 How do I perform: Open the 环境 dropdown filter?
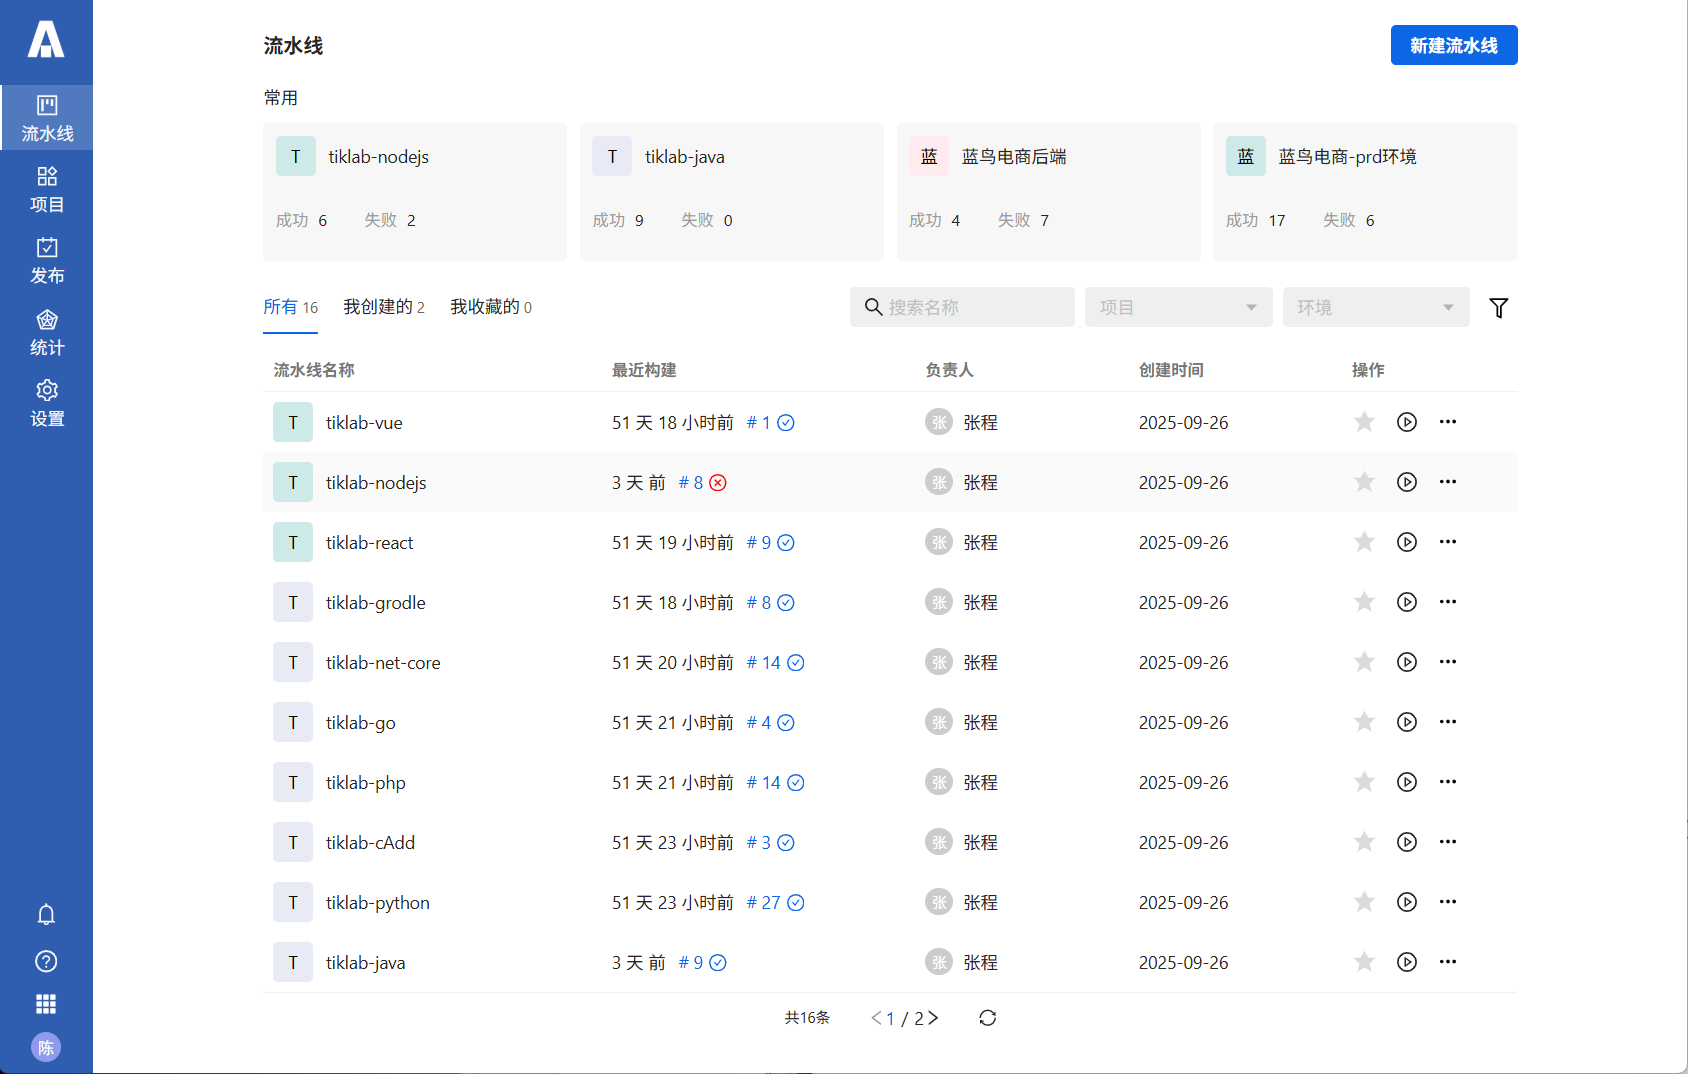tap(1376, 307)
